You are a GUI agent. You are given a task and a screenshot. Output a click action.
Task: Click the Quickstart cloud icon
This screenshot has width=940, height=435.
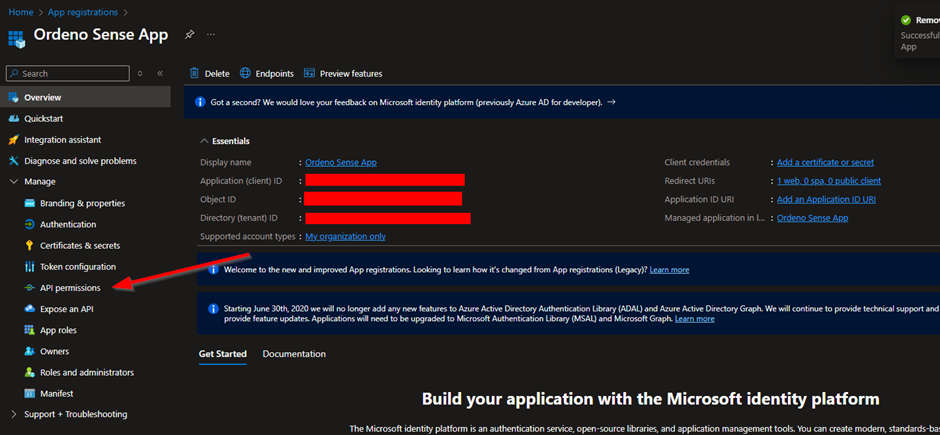14,119
